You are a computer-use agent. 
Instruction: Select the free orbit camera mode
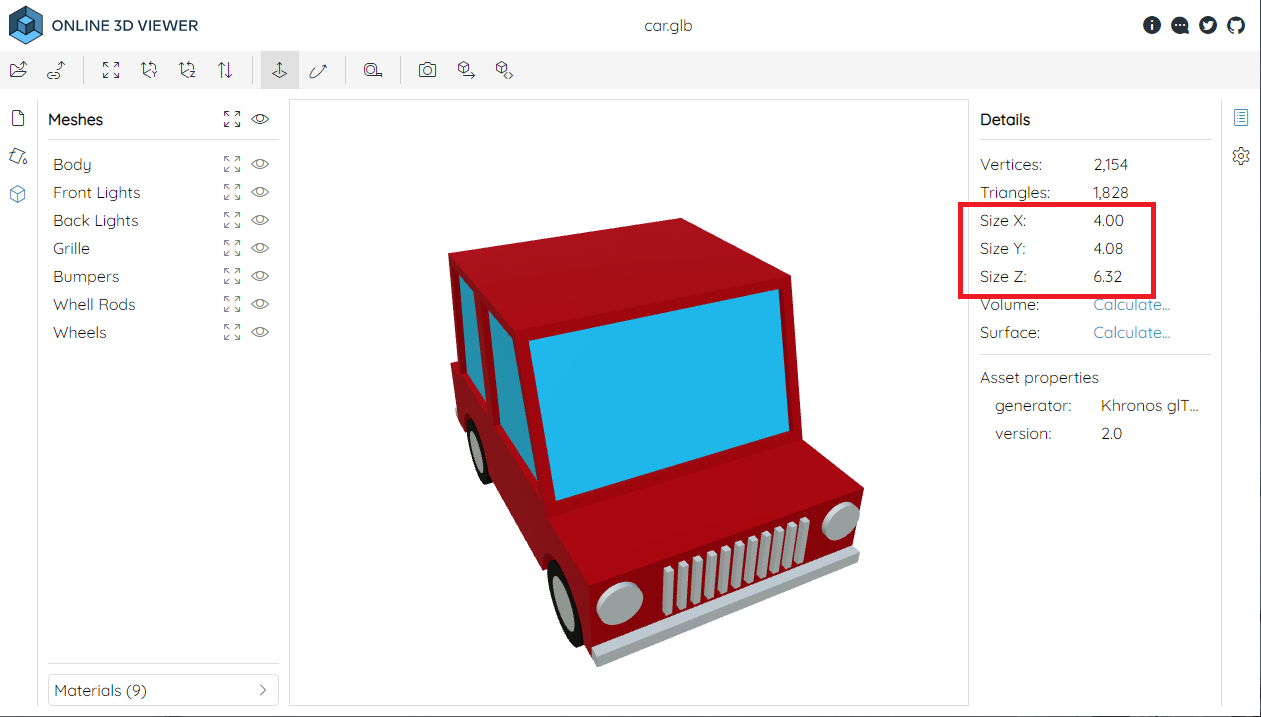319,70
